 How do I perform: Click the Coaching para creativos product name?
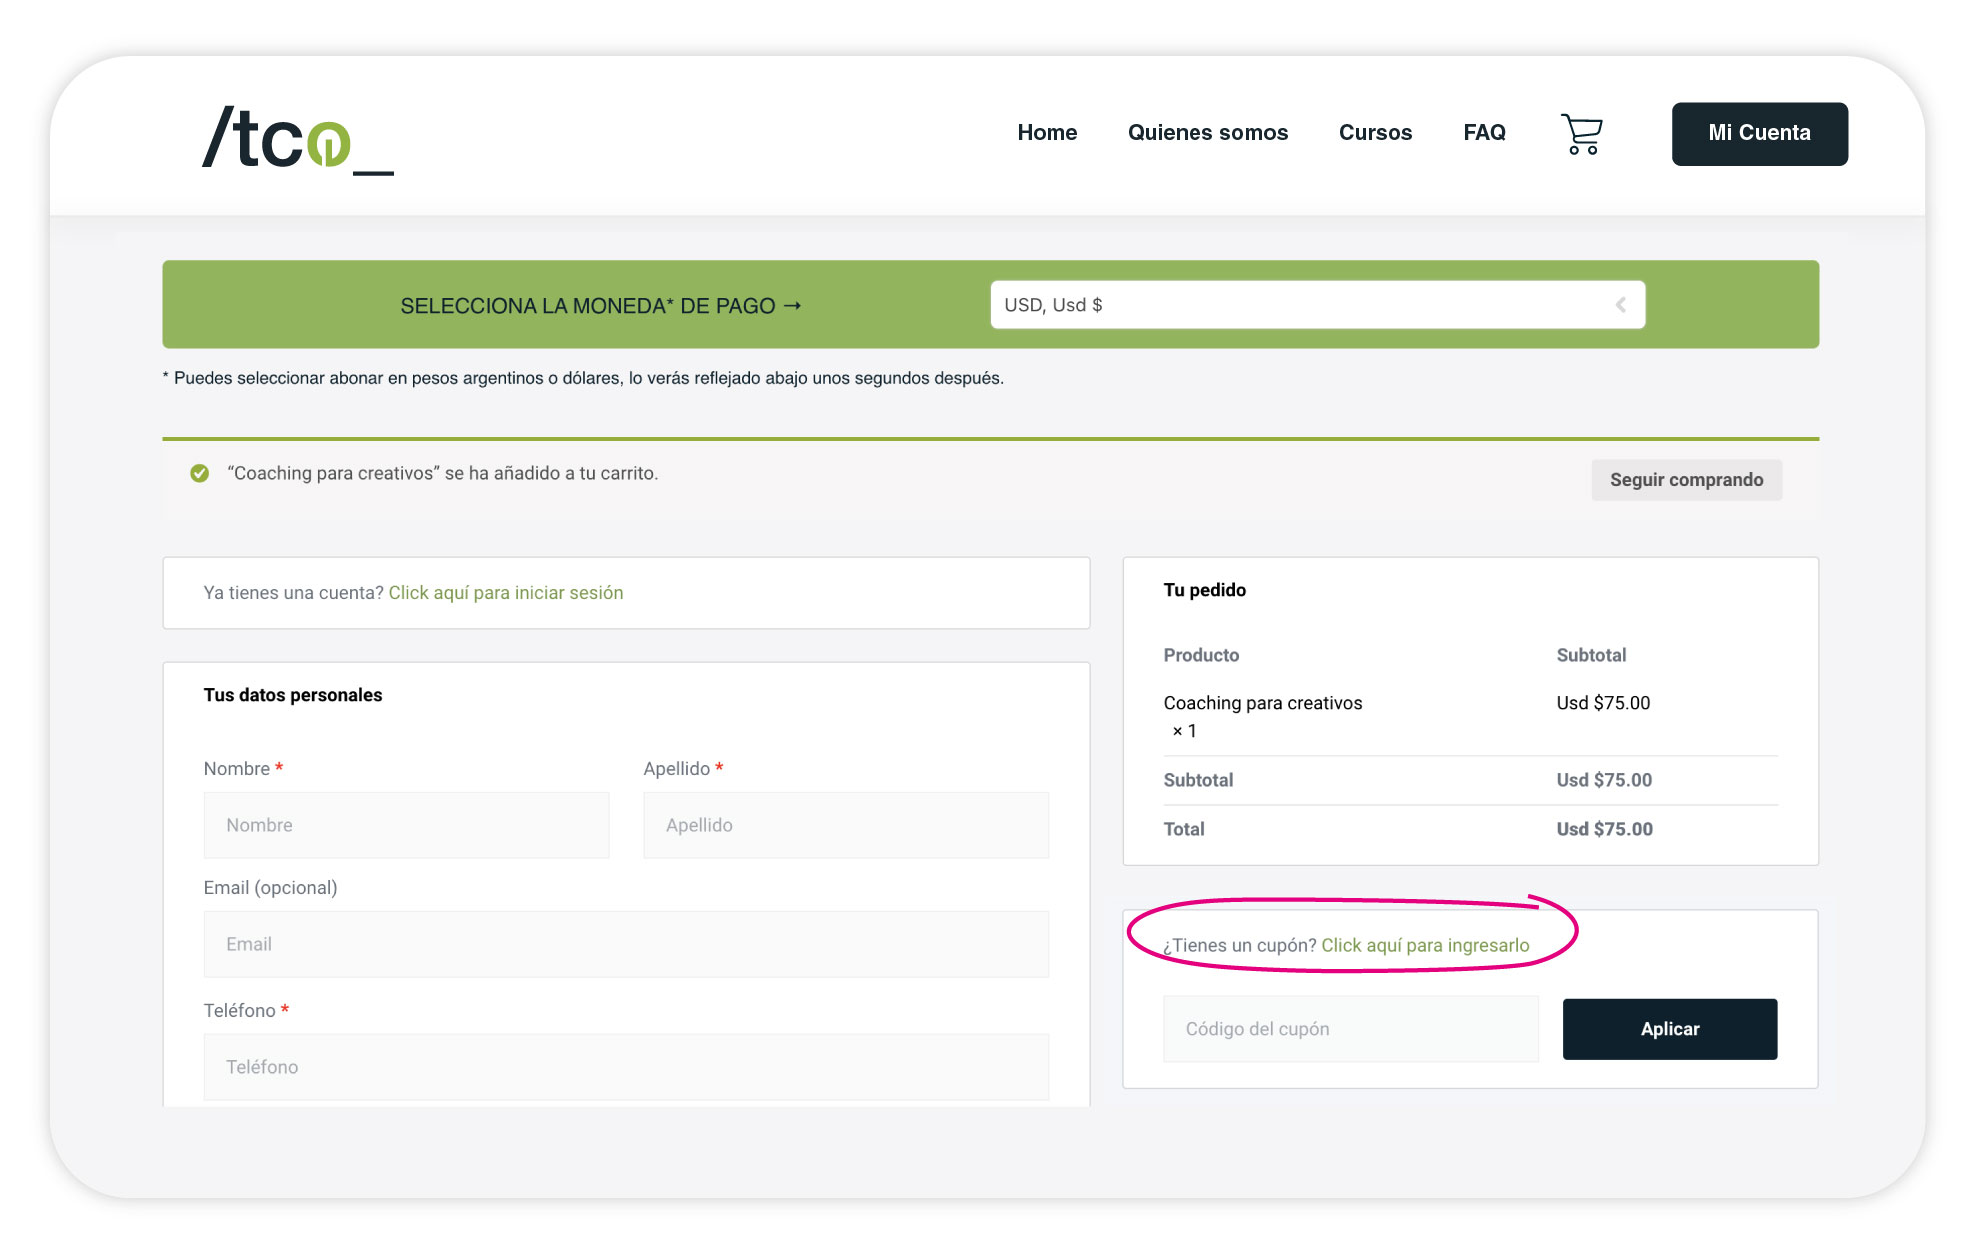[1262, 703]
